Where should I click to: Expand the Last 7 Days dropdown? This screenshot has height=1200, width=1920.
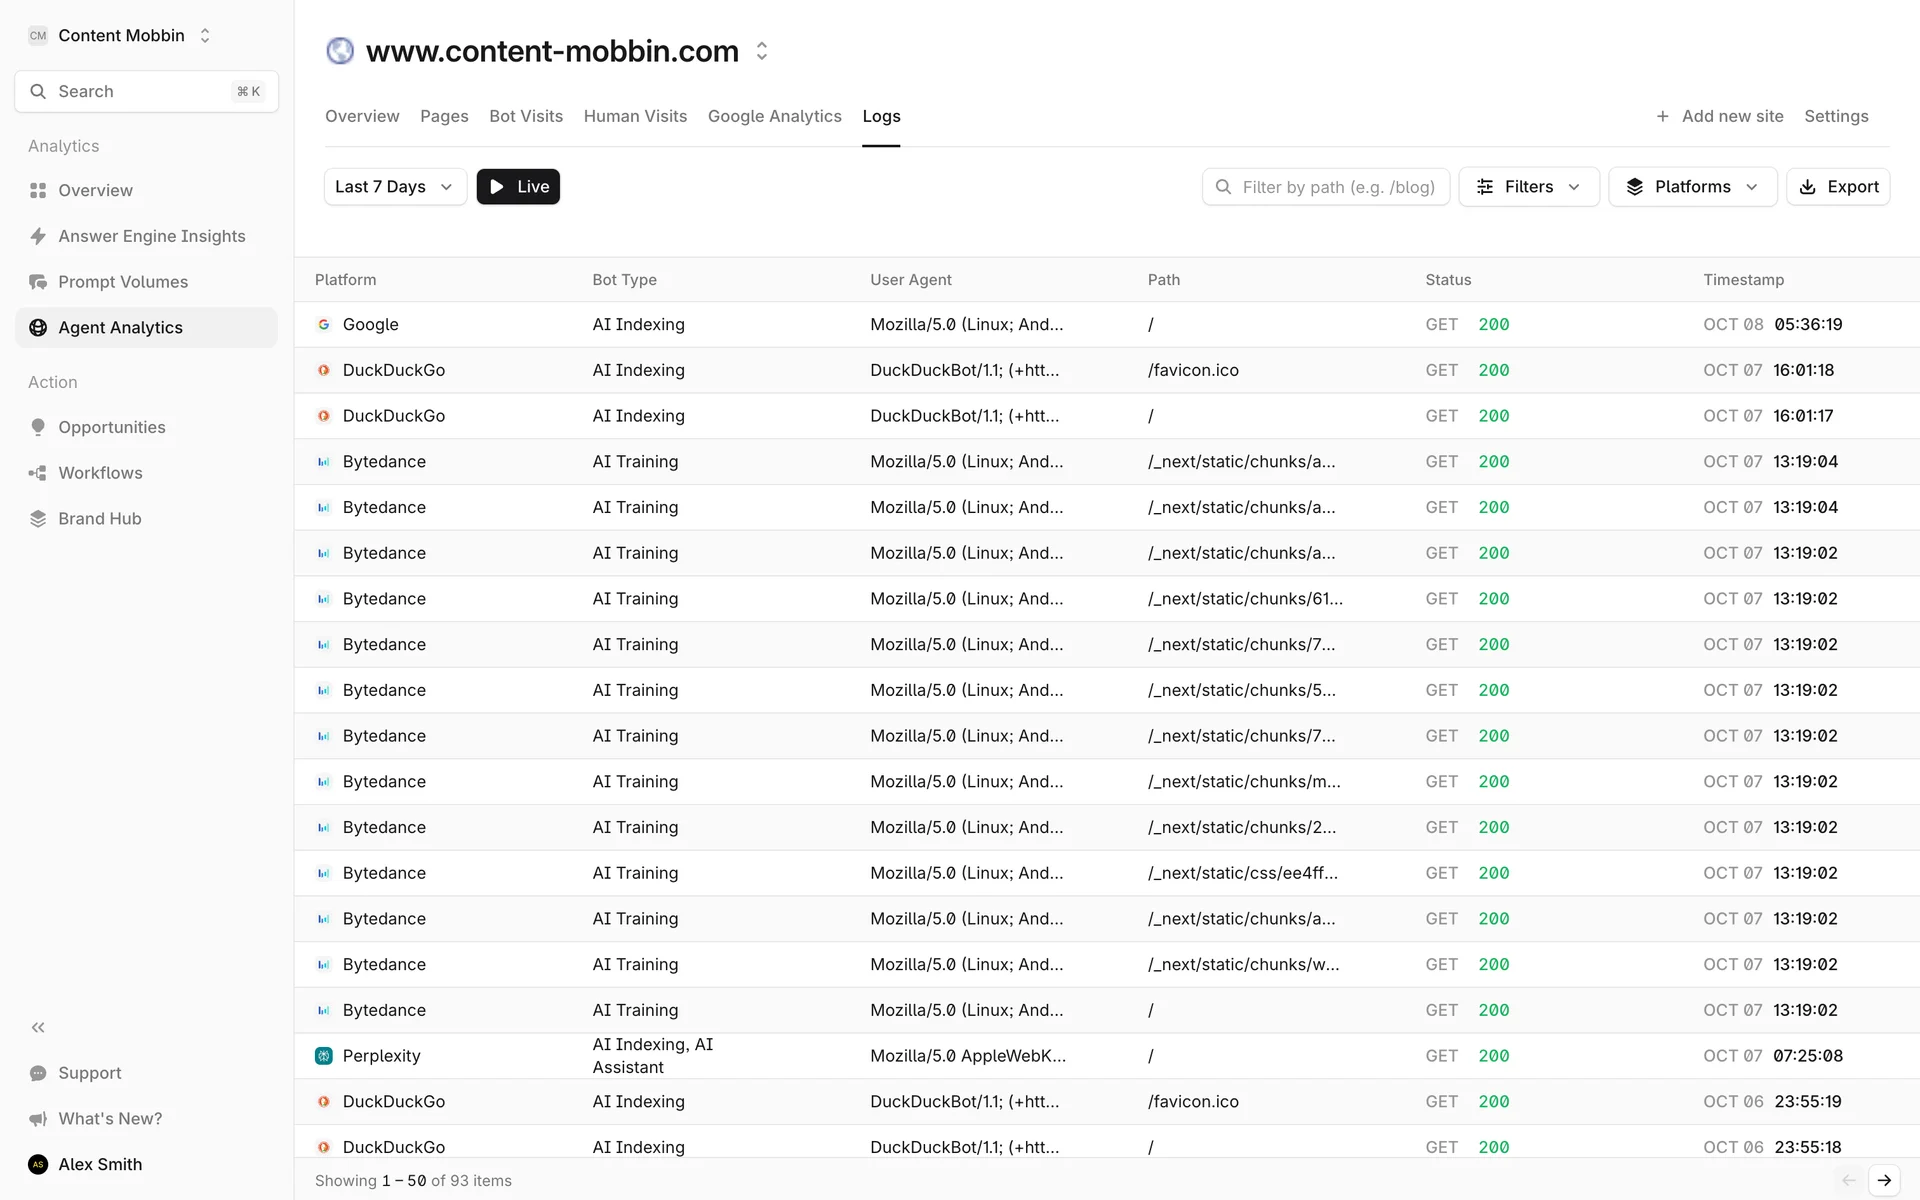click(x=395, y=187)
